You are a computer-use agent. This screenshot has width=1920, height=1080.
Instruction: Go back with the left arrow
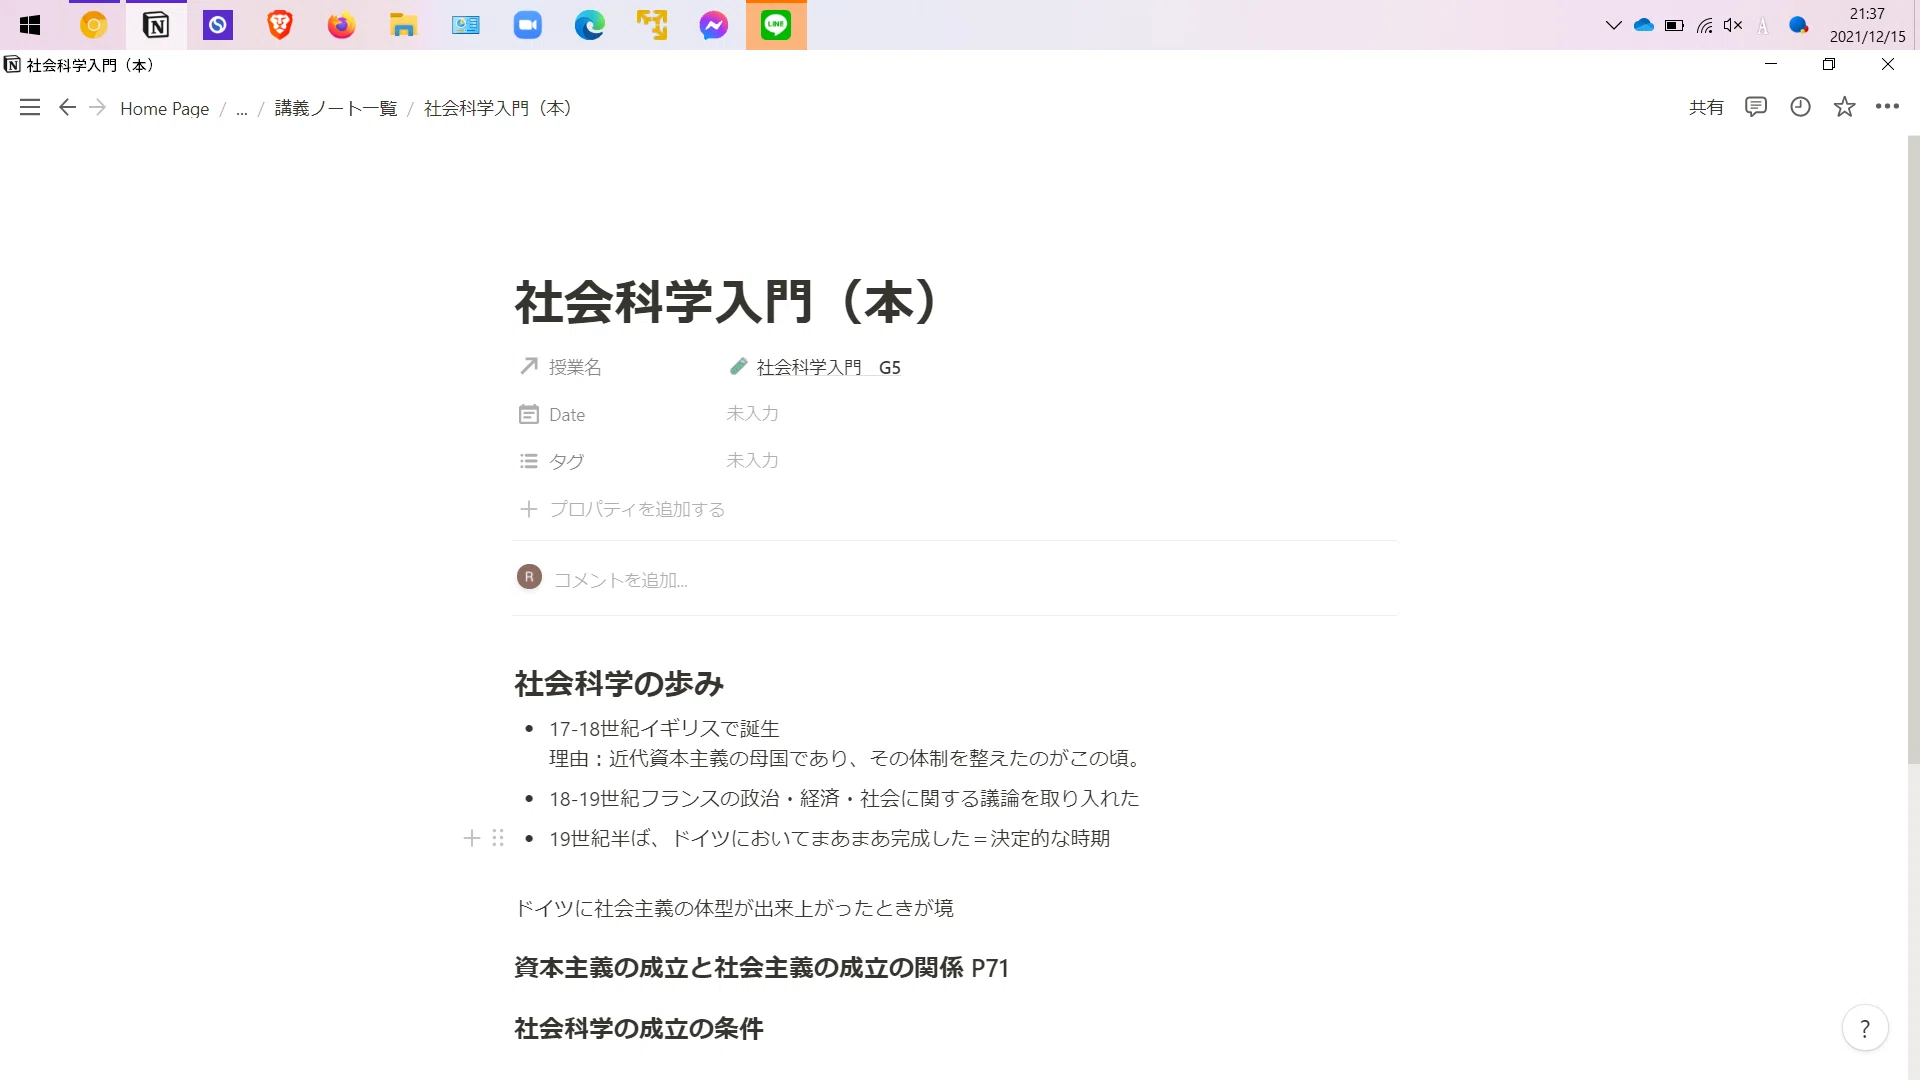(67, 107)
